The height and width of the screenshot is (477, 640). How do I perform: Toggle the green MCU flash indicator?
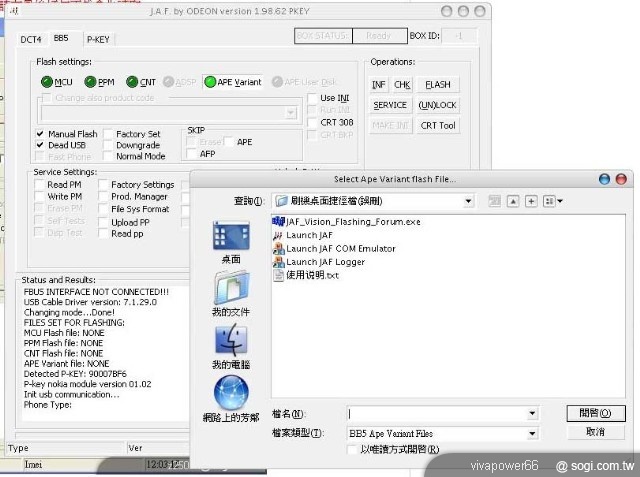pyautogui.click(x=47, y=82)
